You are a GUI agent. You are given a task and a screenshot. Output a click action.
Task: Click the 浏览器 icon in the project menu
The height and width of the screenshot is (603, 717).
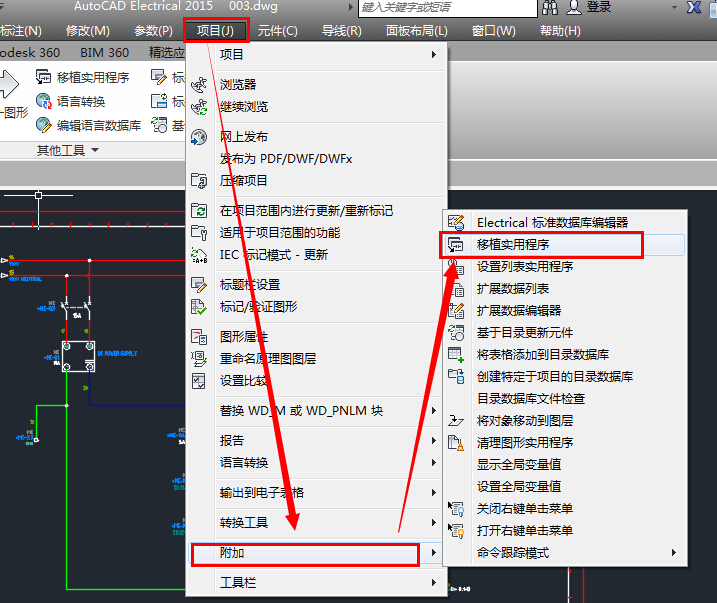199,85
